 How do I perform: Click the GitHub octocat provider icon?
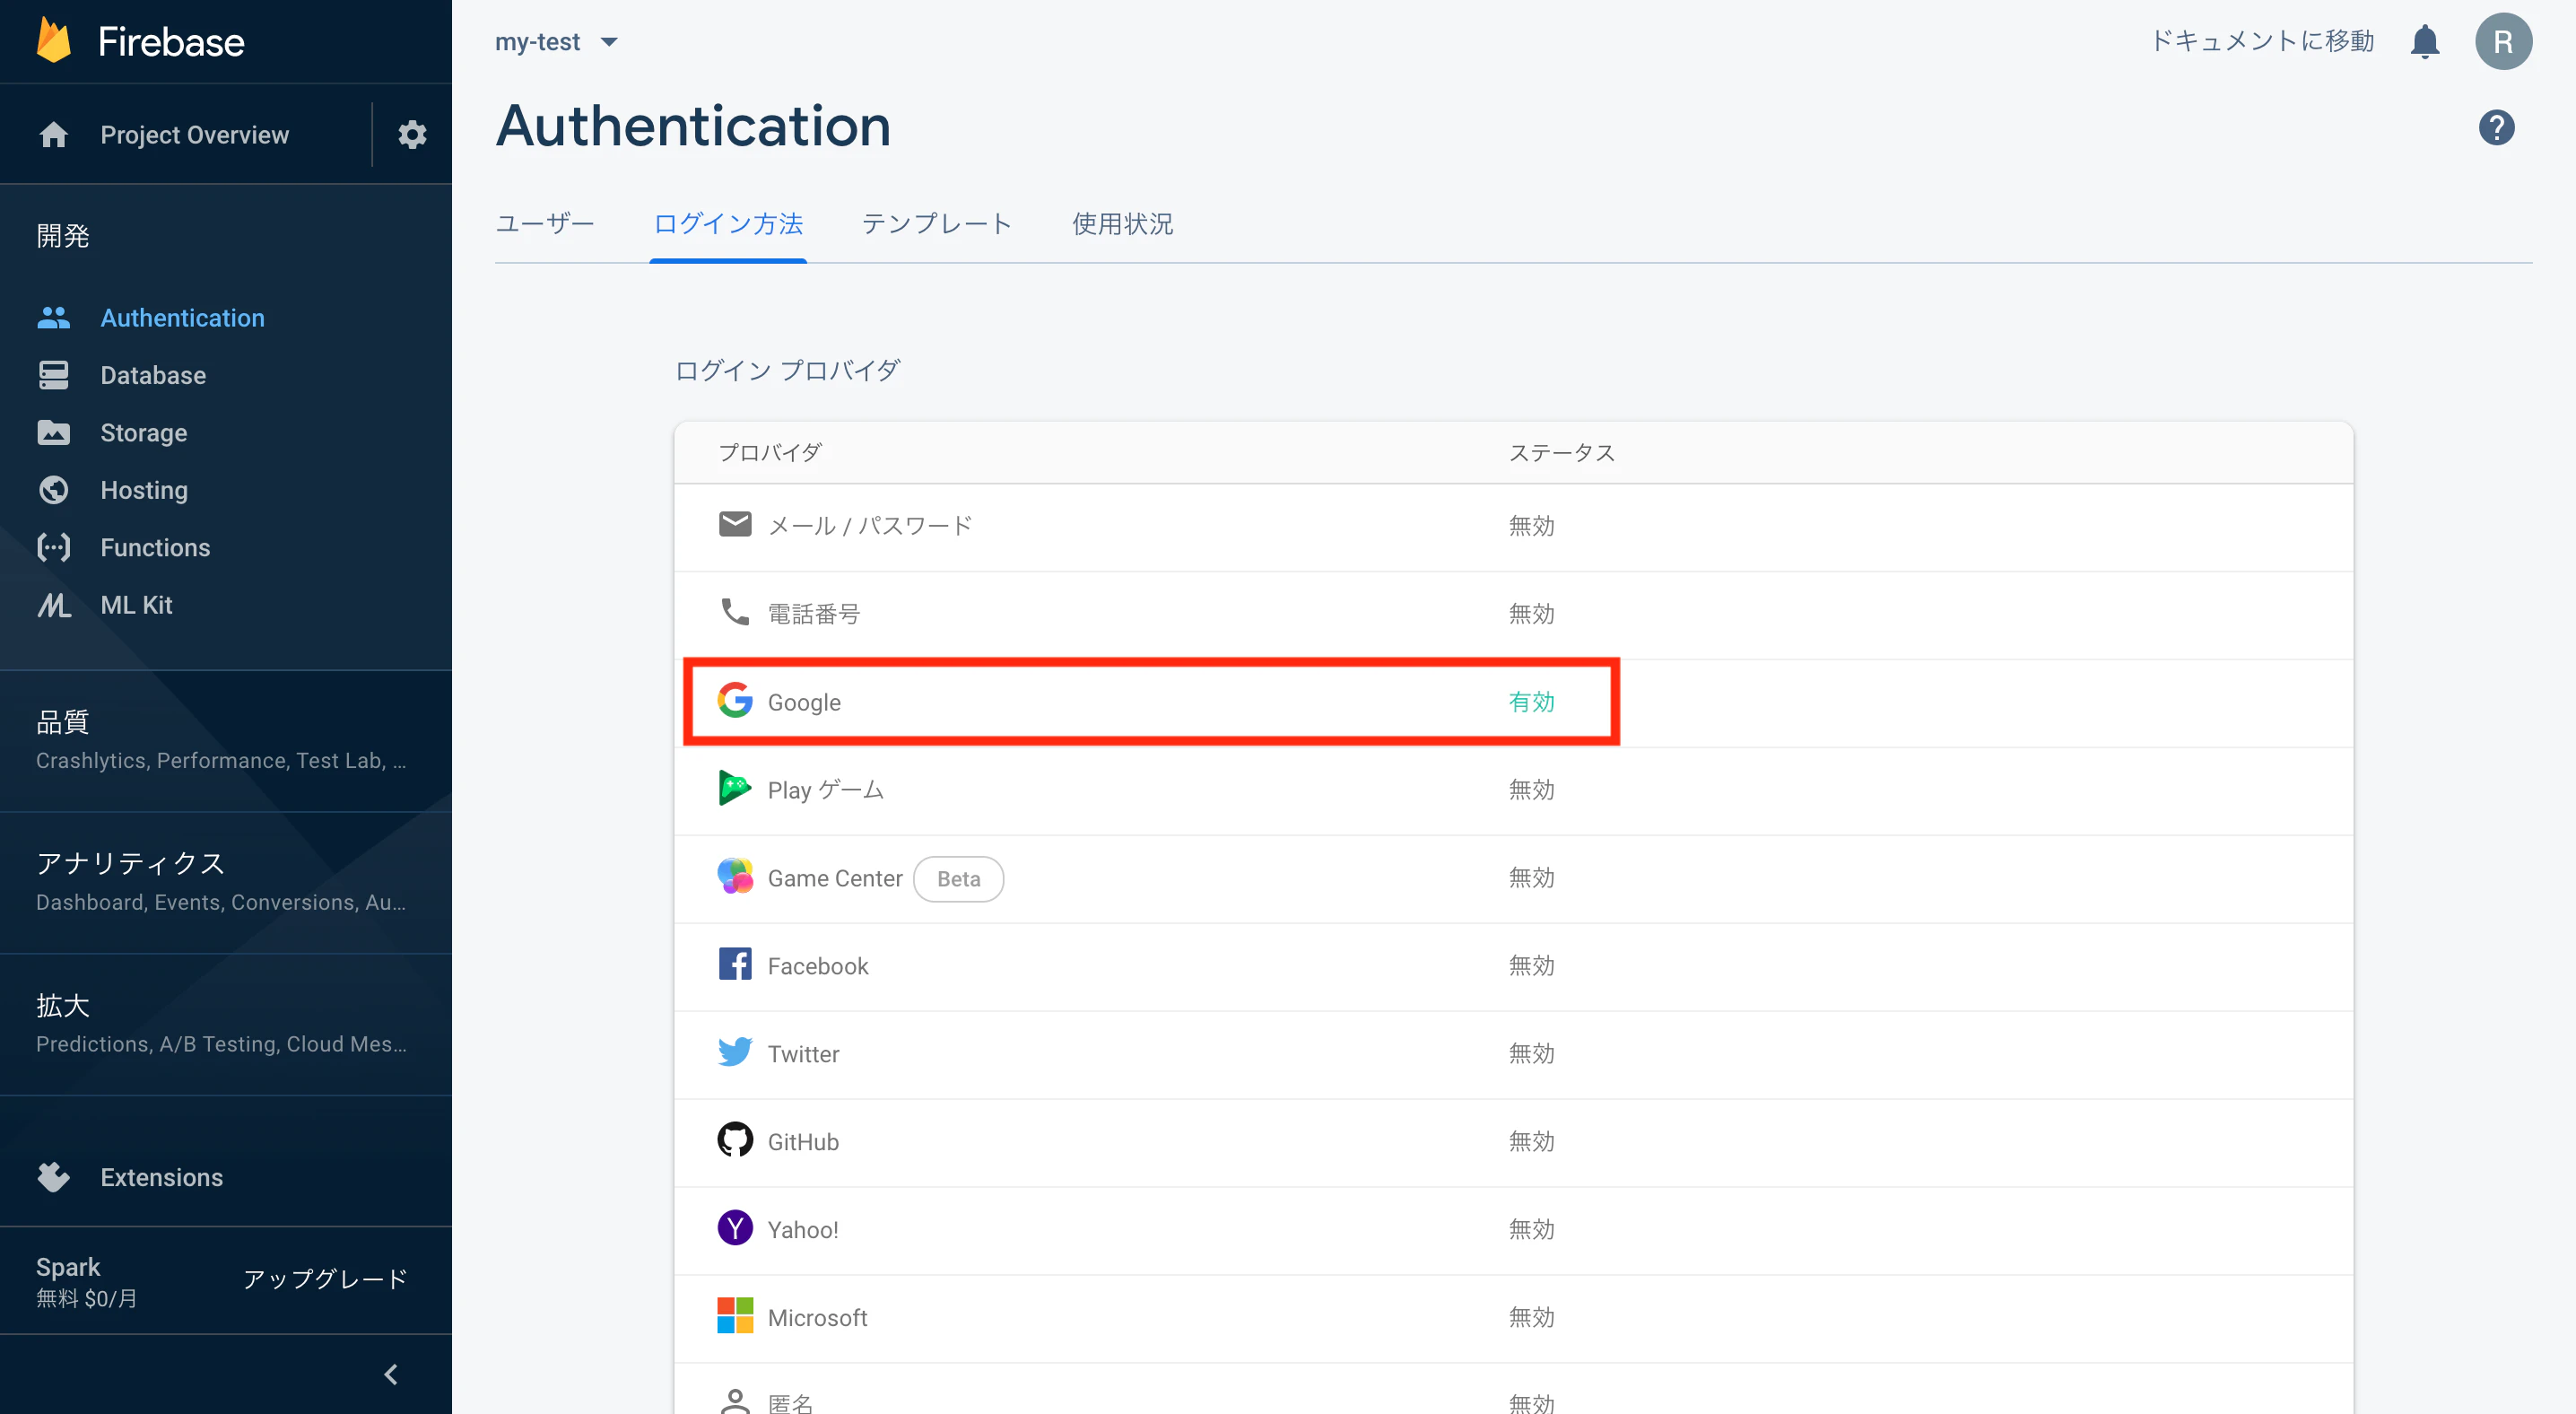(x=735, y=1140)
